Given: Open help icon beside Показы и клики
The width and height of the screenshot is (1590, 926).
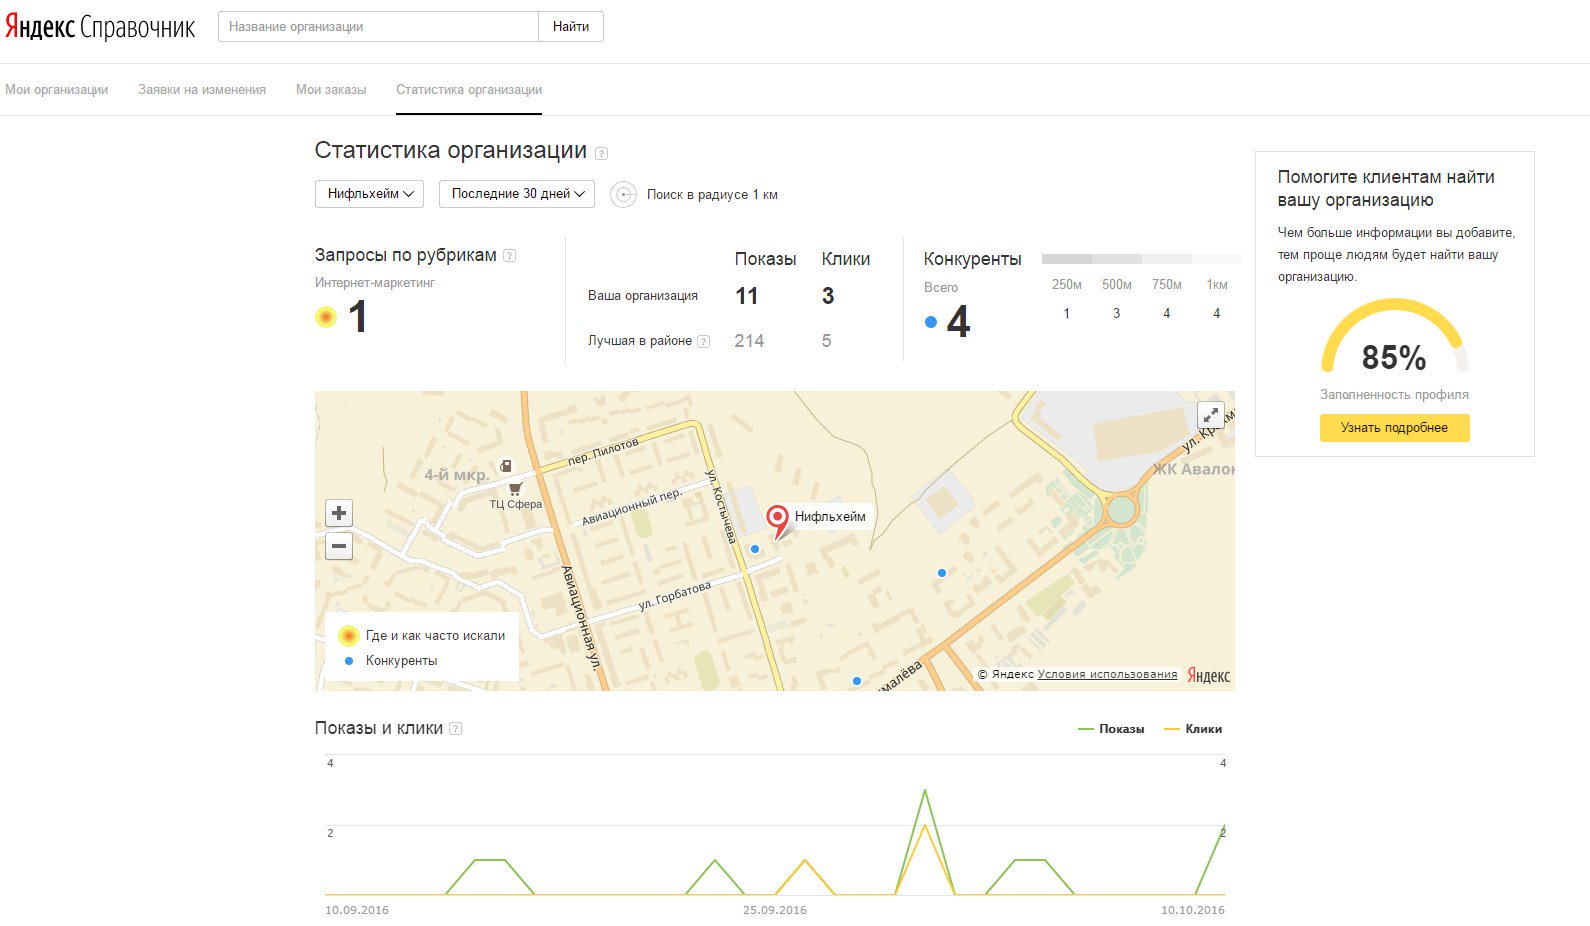Looking at the screenshot, I should coord(455,729).
